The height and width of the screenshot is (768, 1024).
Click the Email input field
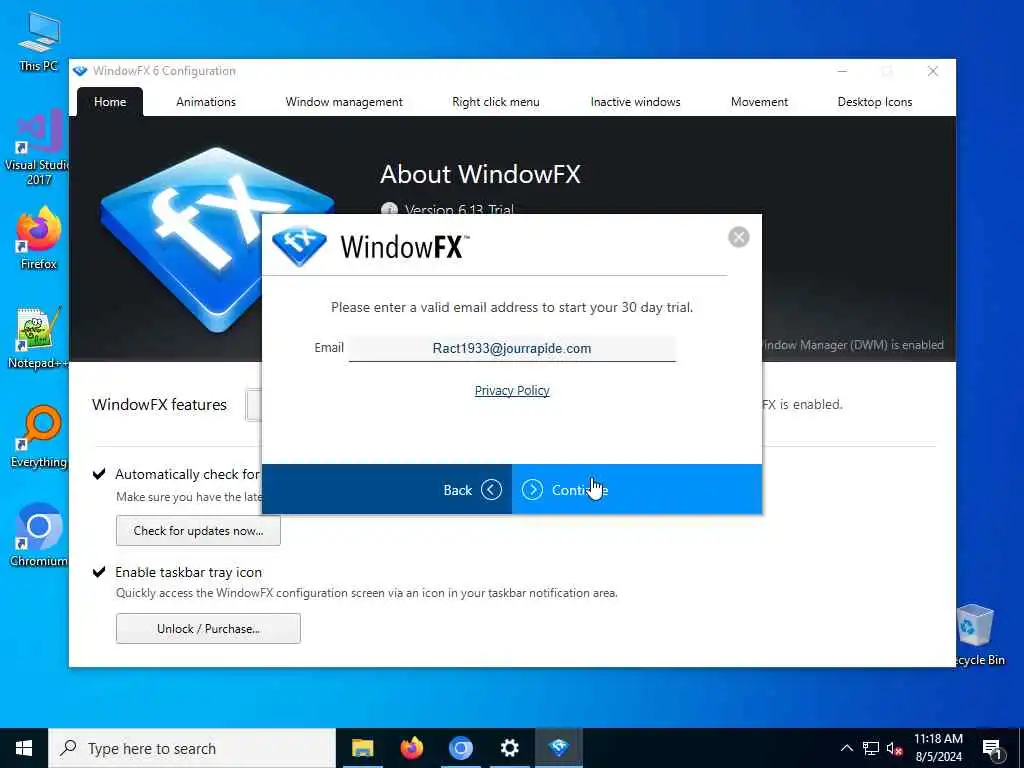point(512,348)
